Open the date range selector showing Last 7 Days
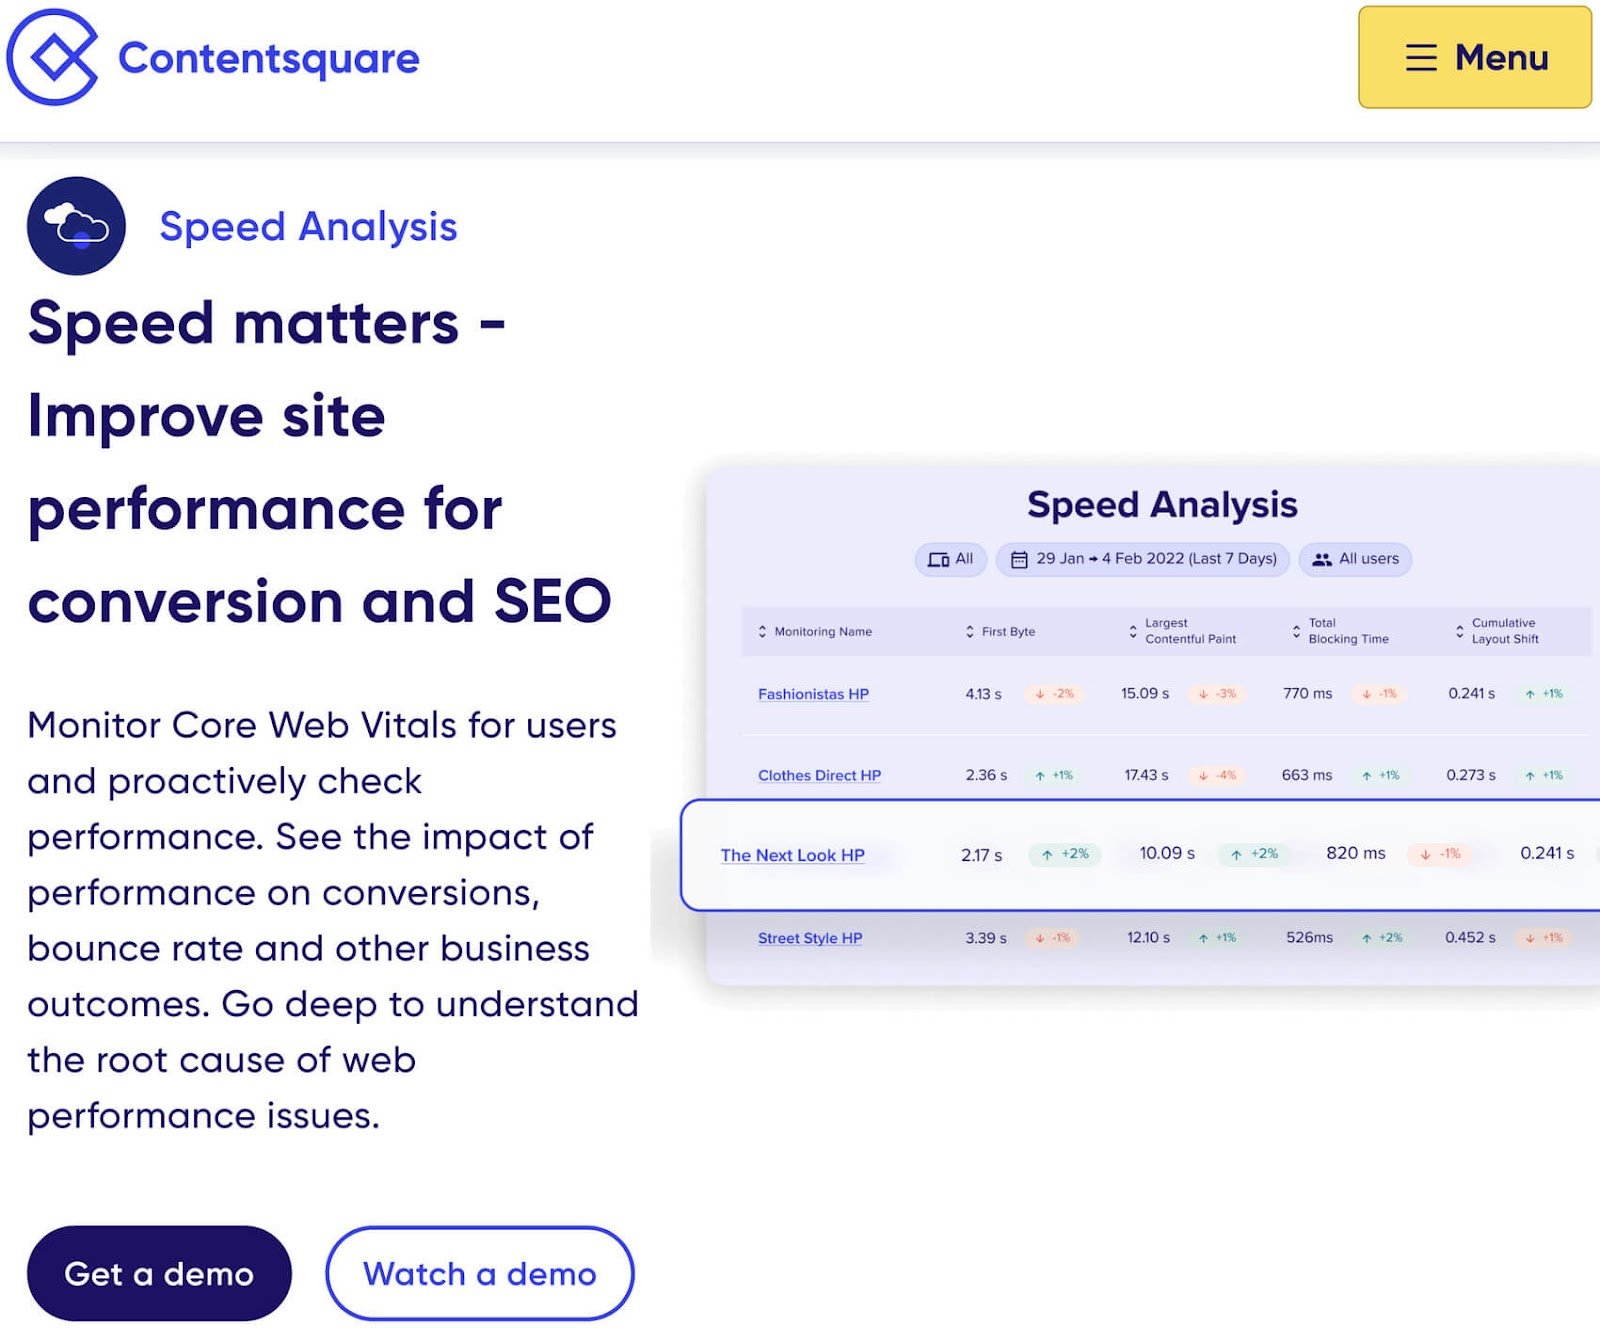The height and width of the screenshot is (1342, 1600). [x=1143, y=560]
